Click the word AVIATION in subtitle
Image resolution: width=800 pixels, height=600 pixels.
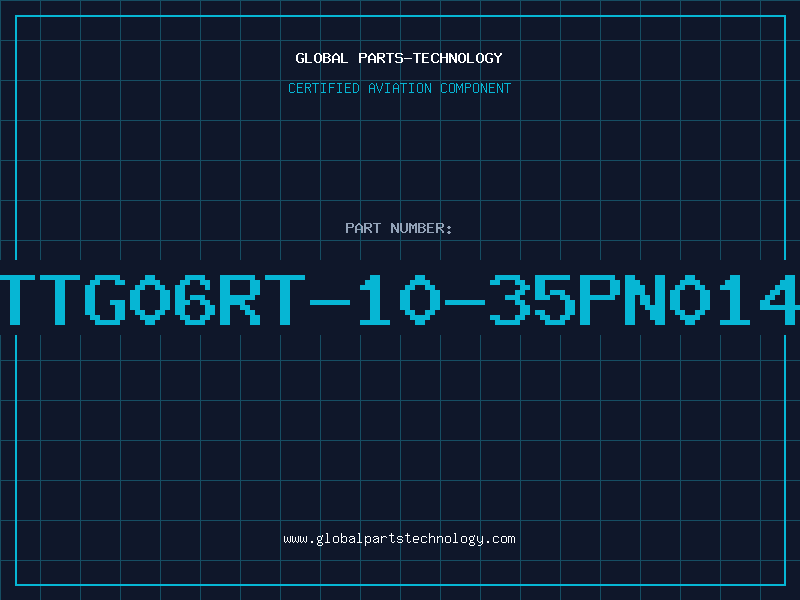(x=400, y=88)
